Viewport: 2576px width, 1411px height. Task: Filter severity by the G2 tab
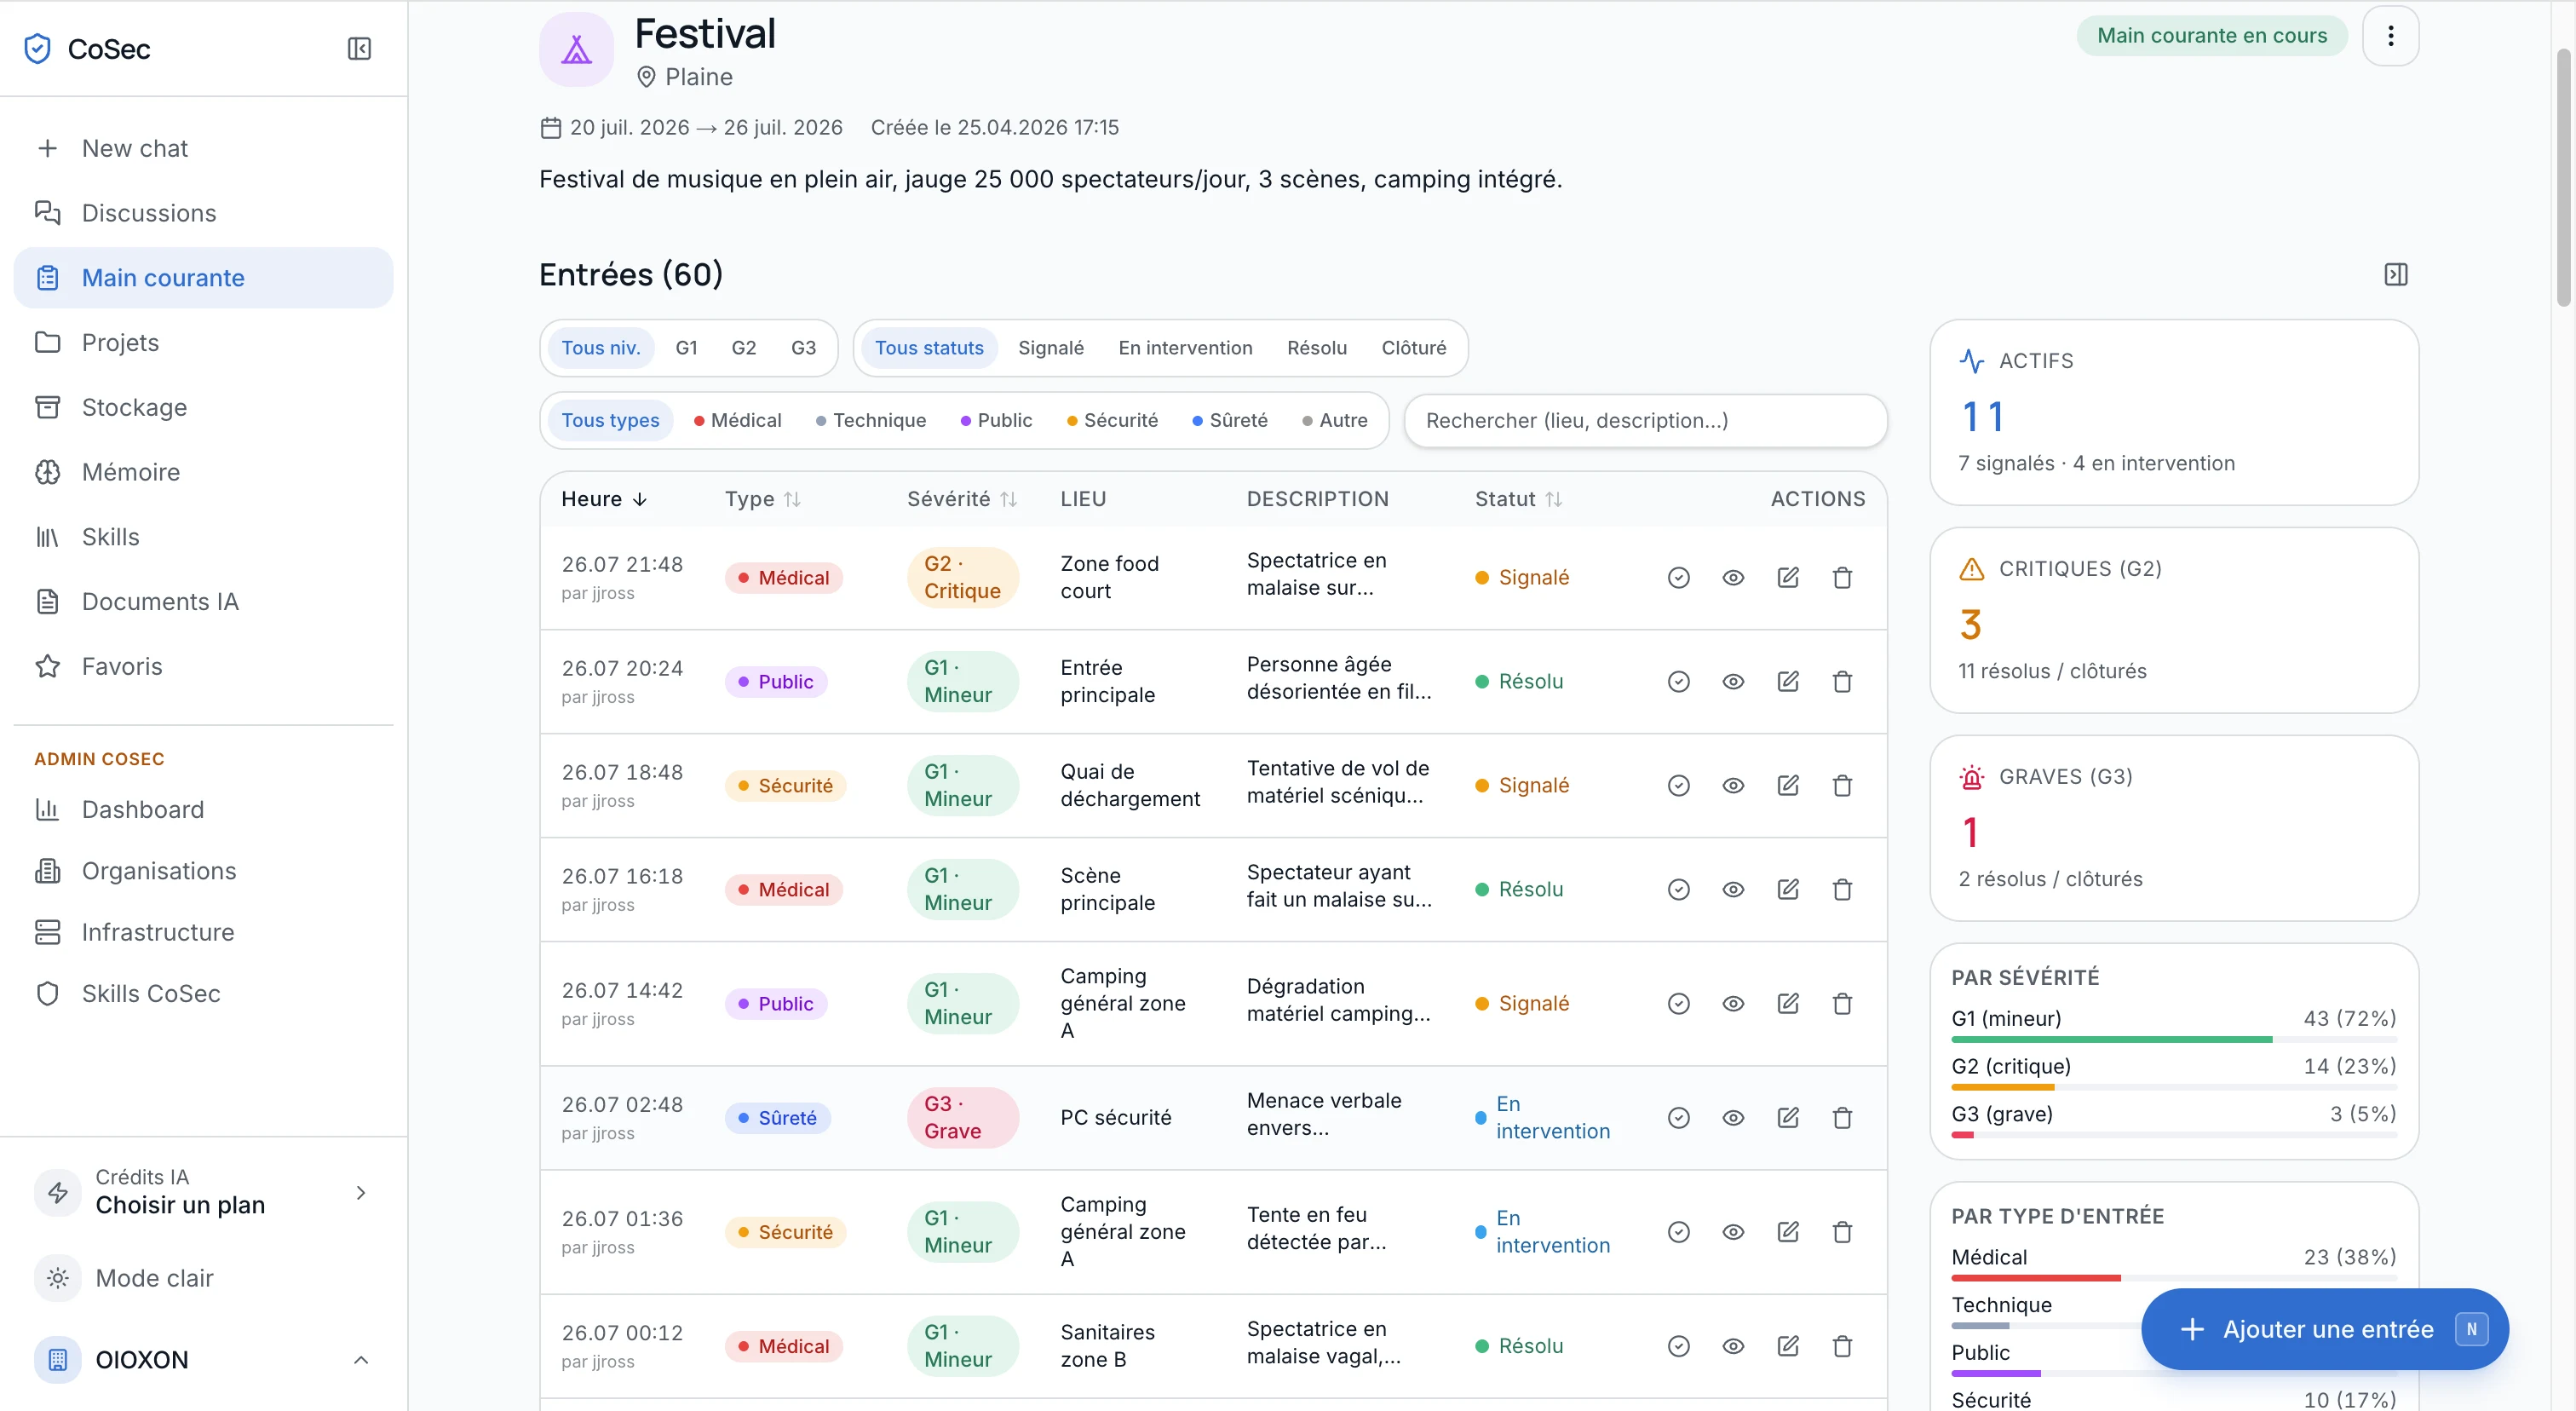(x=743, y=347)
